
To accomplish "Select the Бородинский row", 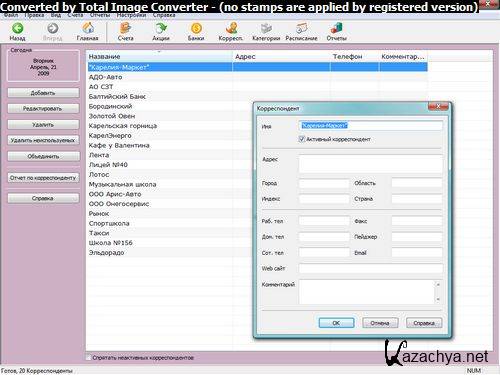I will coord(170,106).
